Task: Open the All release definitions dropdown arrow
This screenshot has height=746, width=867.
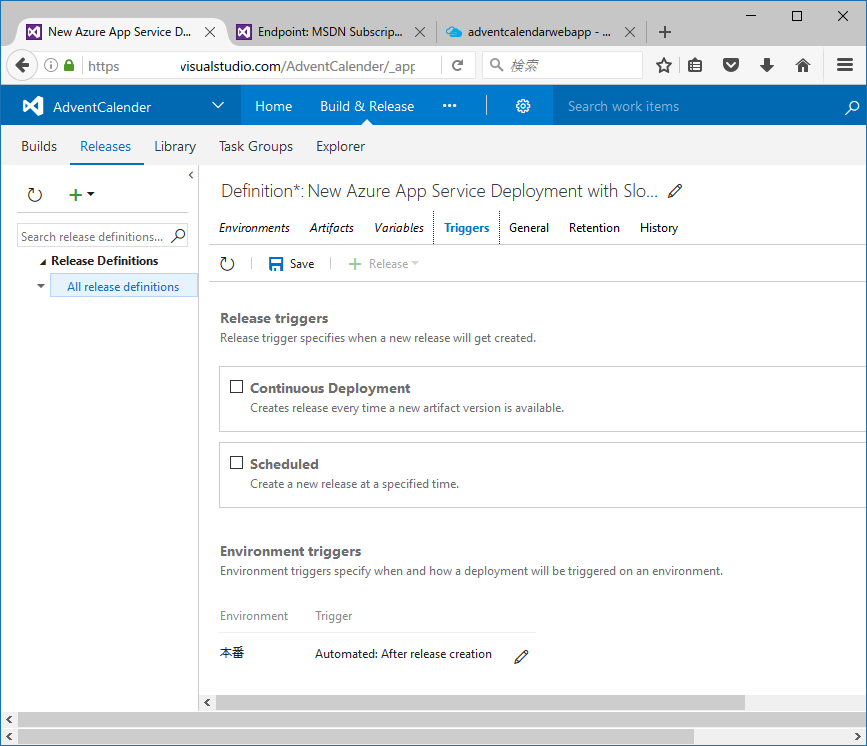Action: pyautogui.click(x=40, y=286)
